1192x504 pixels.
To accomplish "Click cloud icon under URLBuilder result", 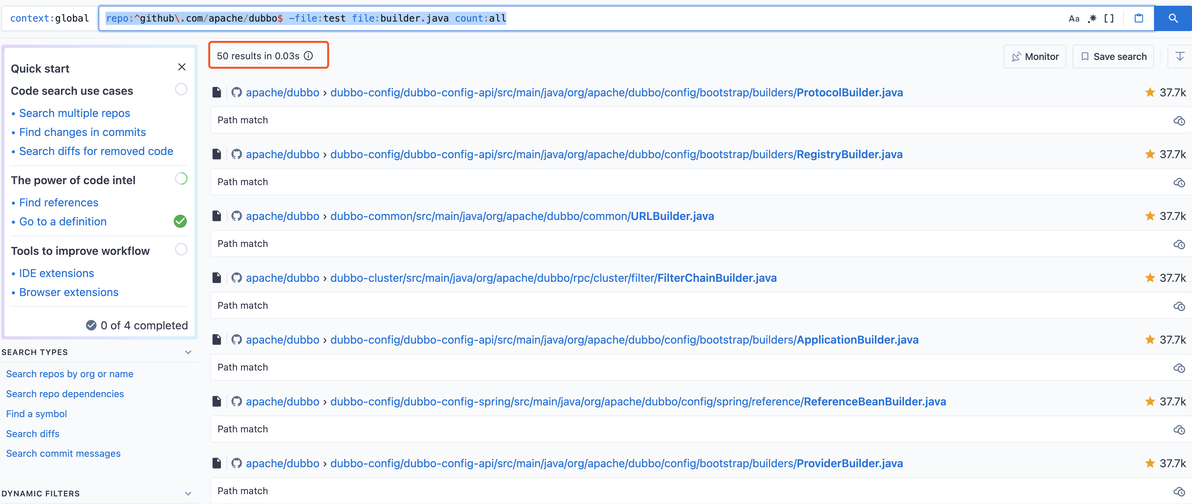I will click(1179, 244).
